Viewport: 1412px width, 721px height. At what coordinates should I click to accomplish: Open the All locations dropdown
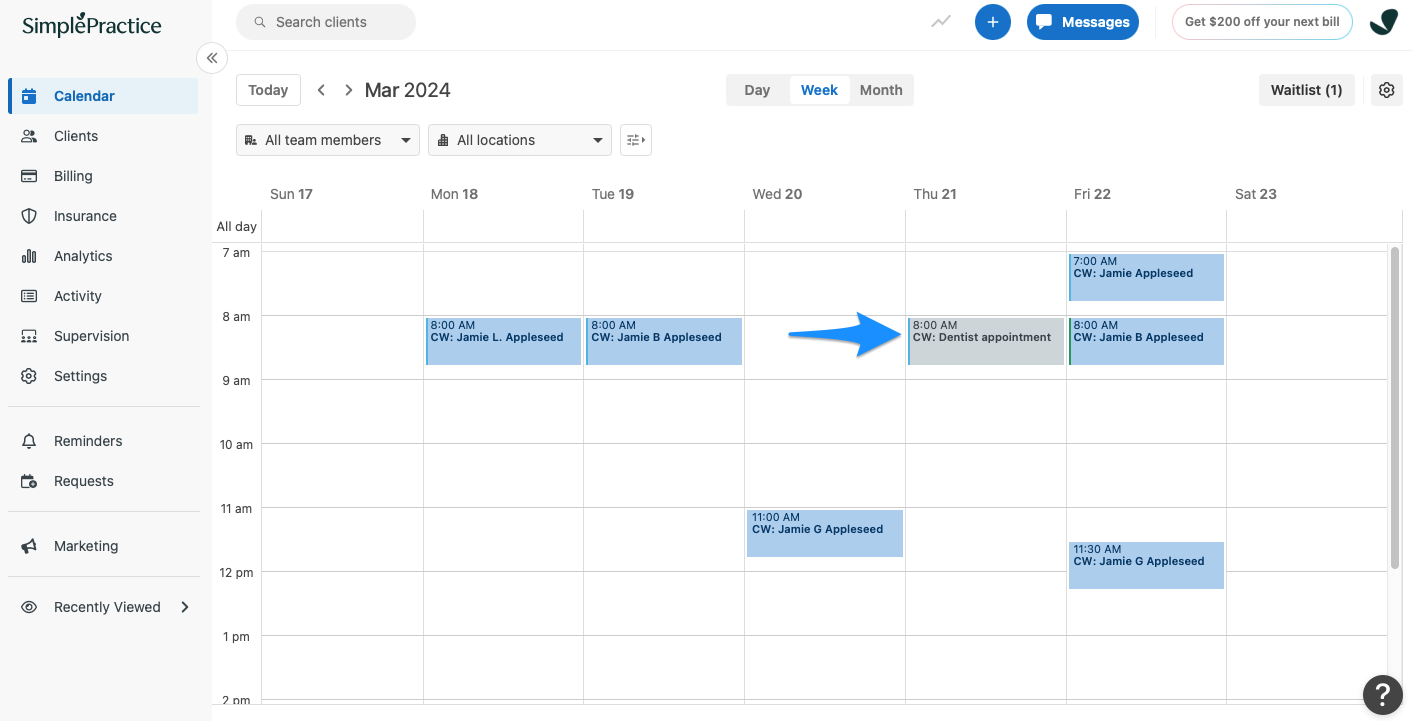pos(519,140)
